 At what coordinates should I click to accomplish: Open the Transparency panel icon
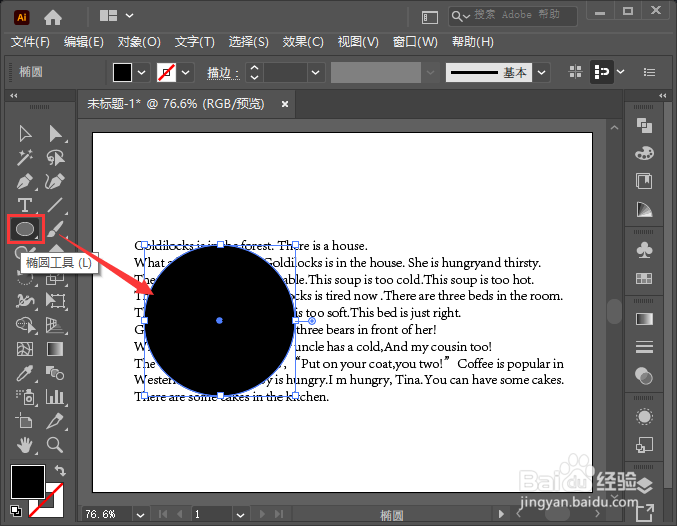click(644, 376)
